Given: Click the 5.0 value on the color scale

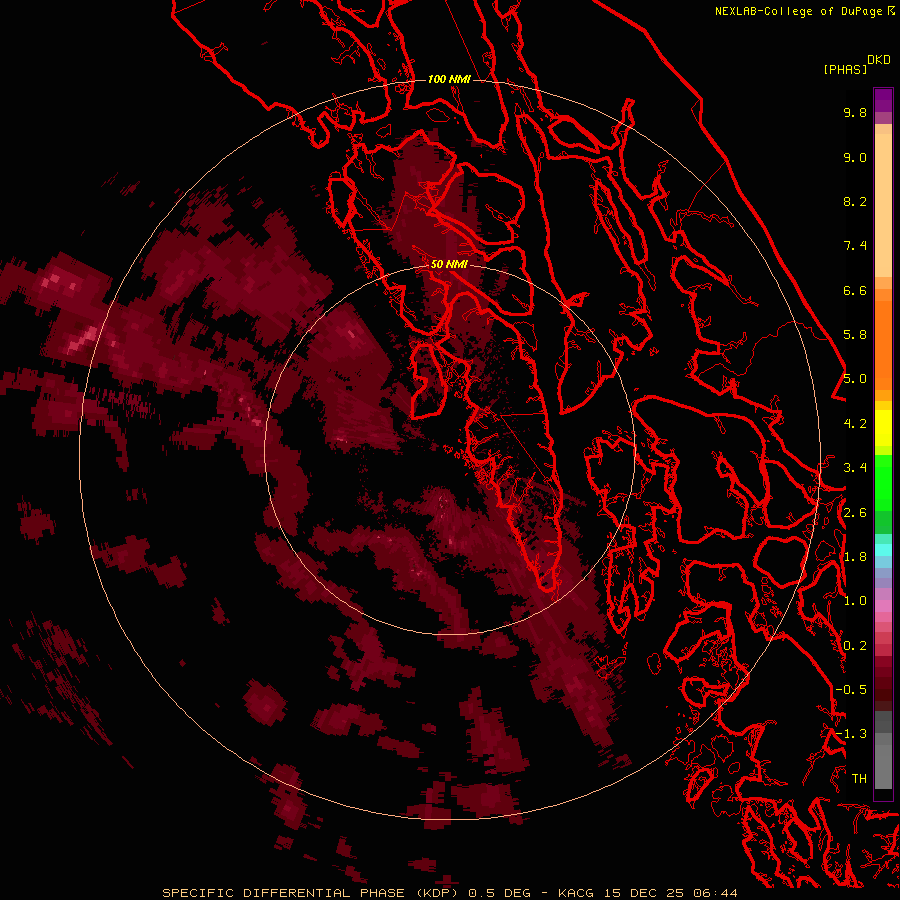Looking at the screenshot, I should 855,379.
